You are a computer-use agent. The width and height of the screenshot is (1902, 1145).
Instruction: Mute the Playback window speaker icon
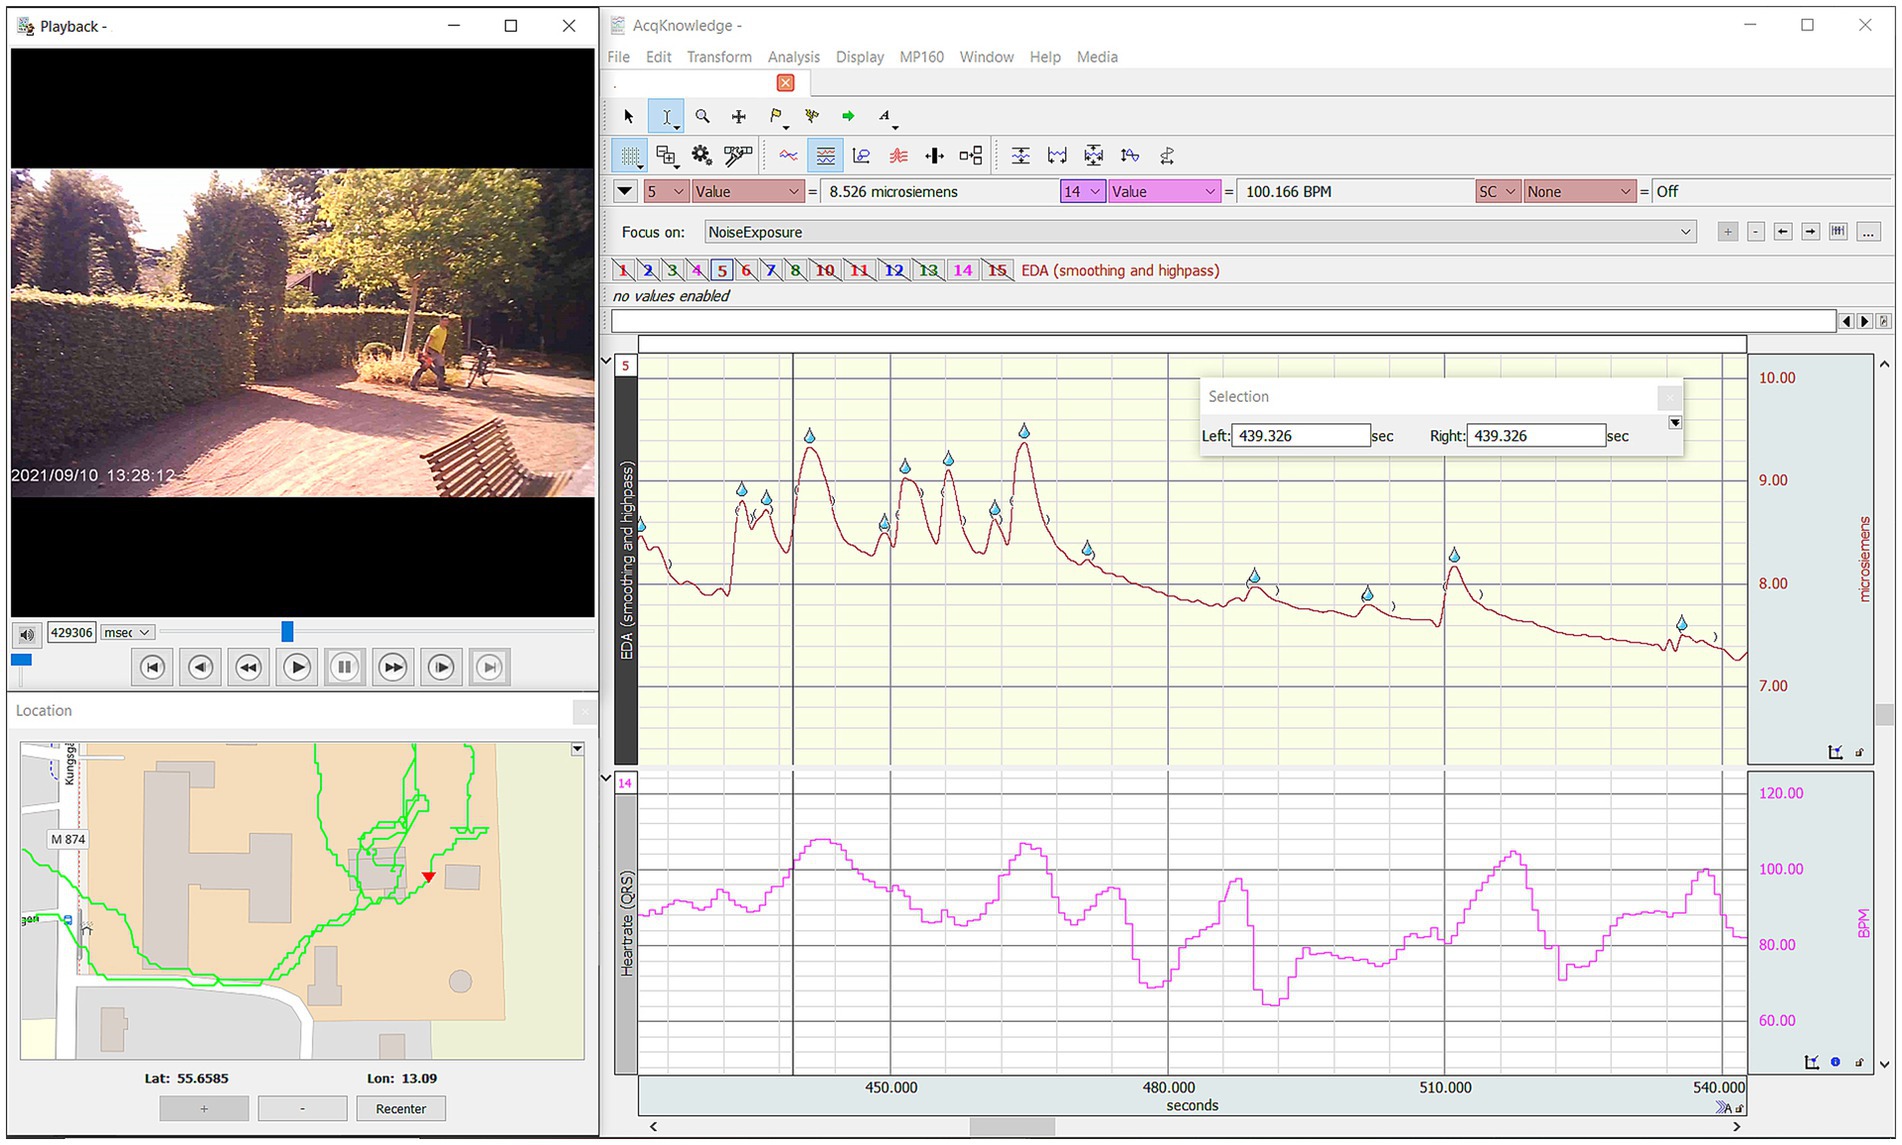click(x=27, y=633)
